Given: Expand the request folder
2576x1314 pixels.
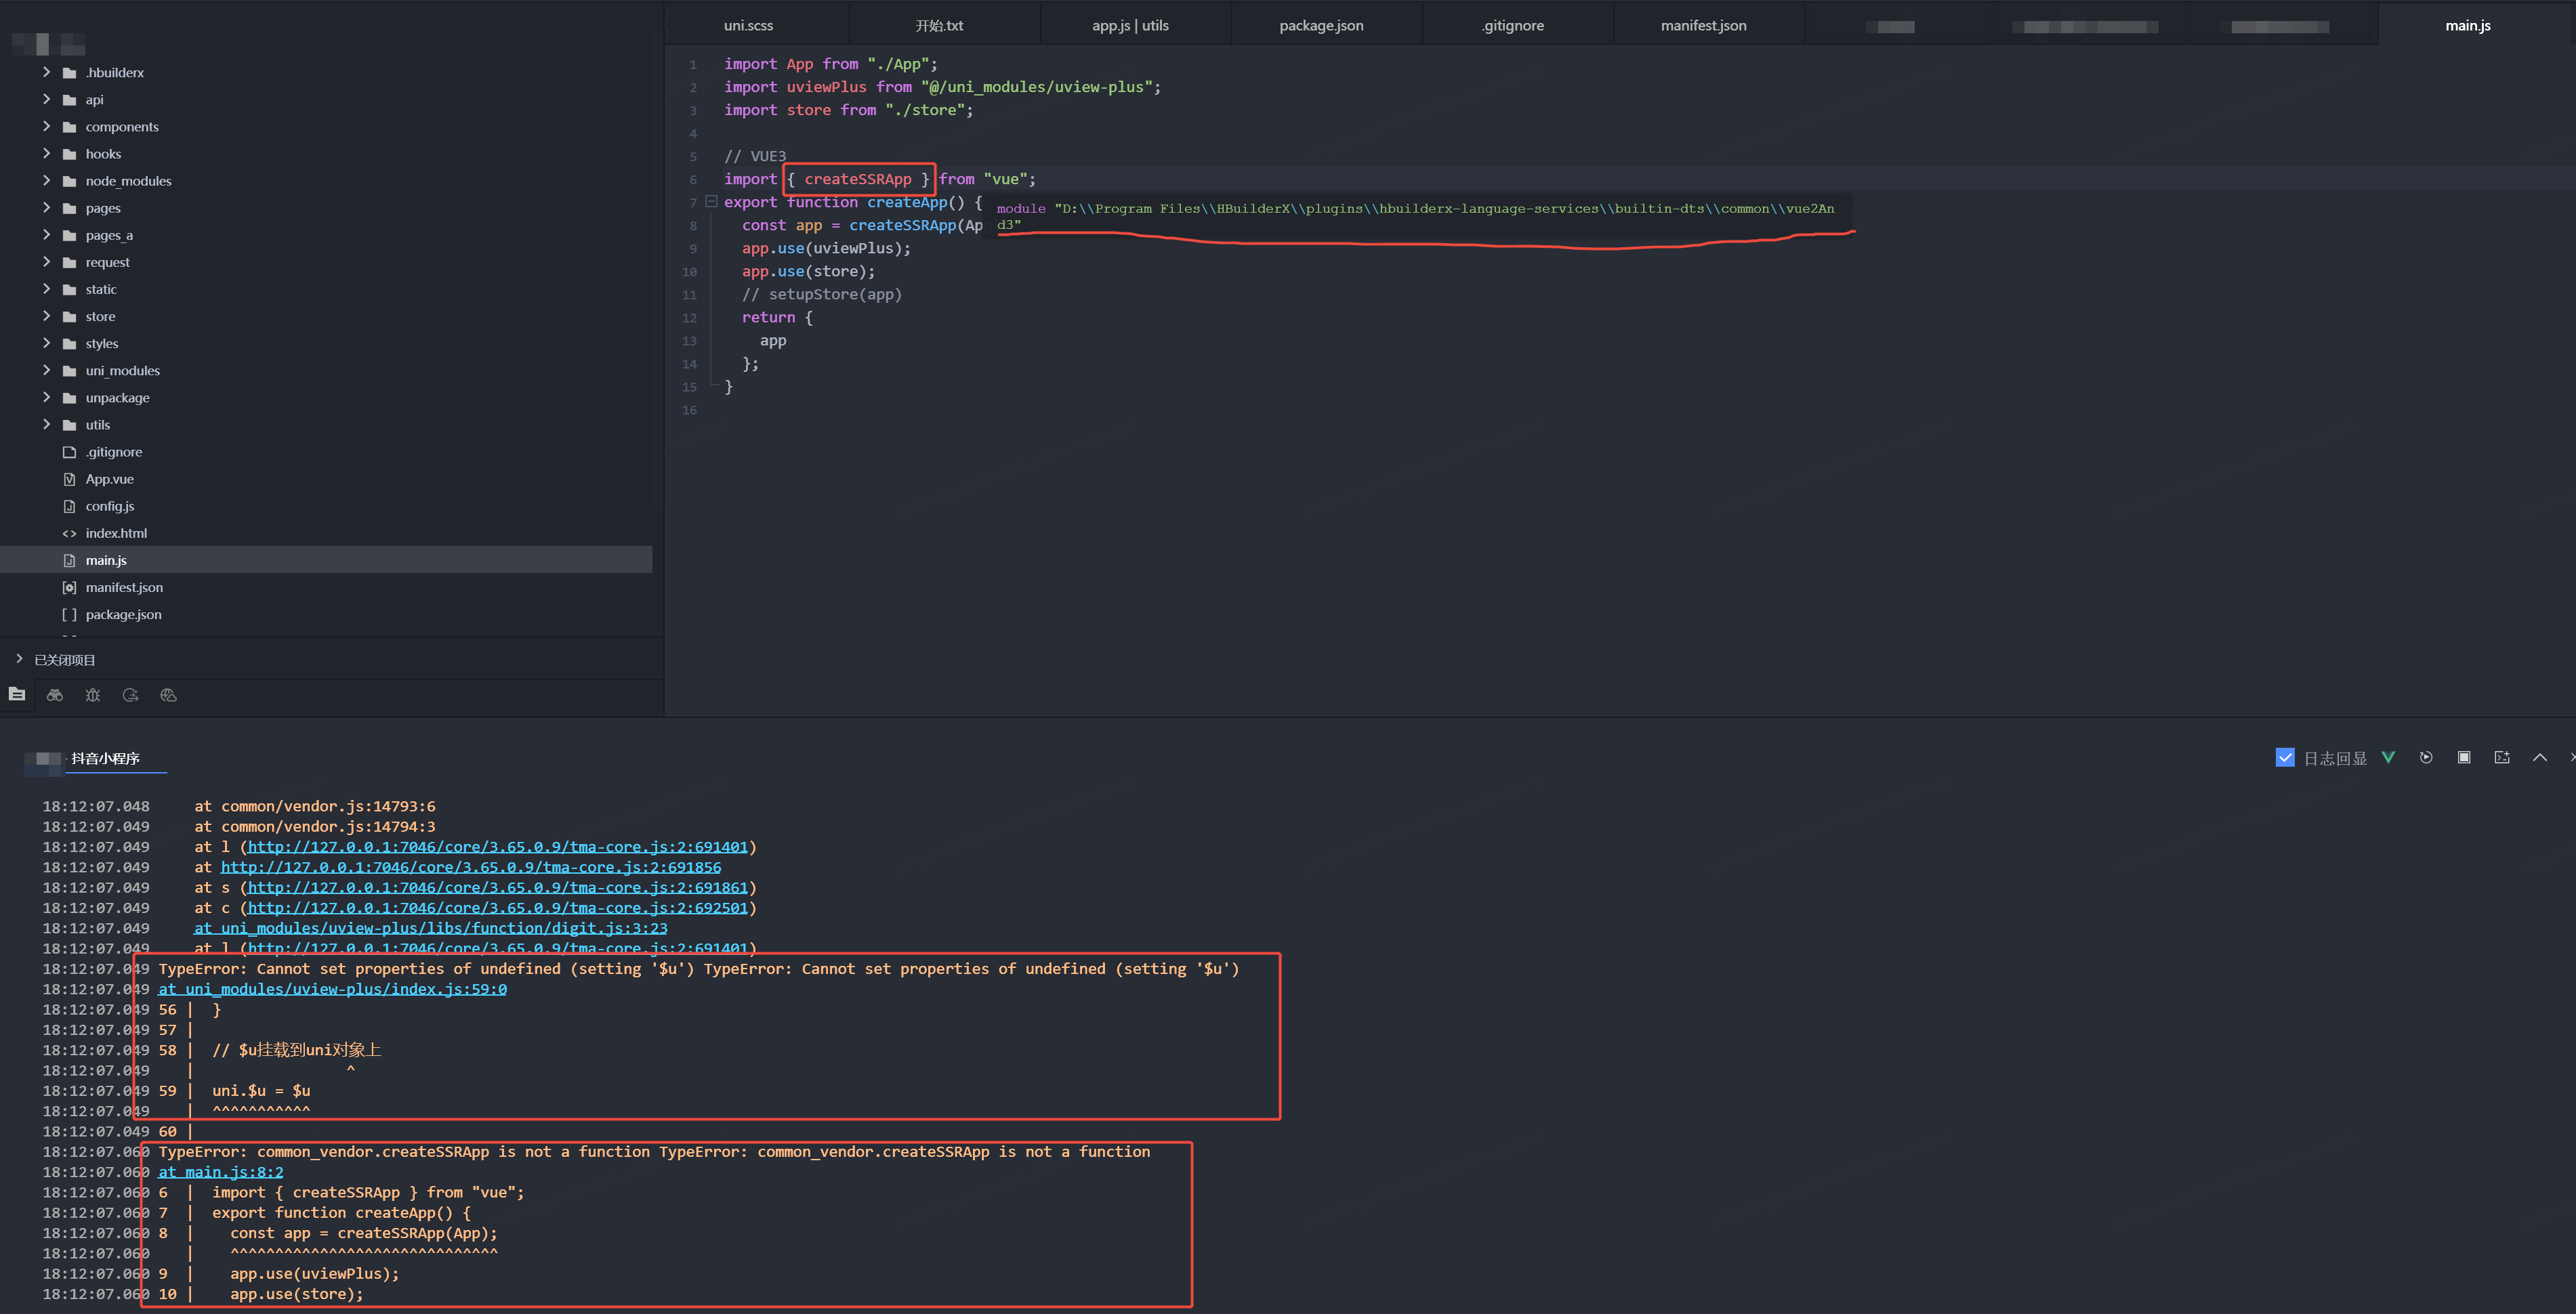Looking at the screenshot, I should tap(46, 261).
